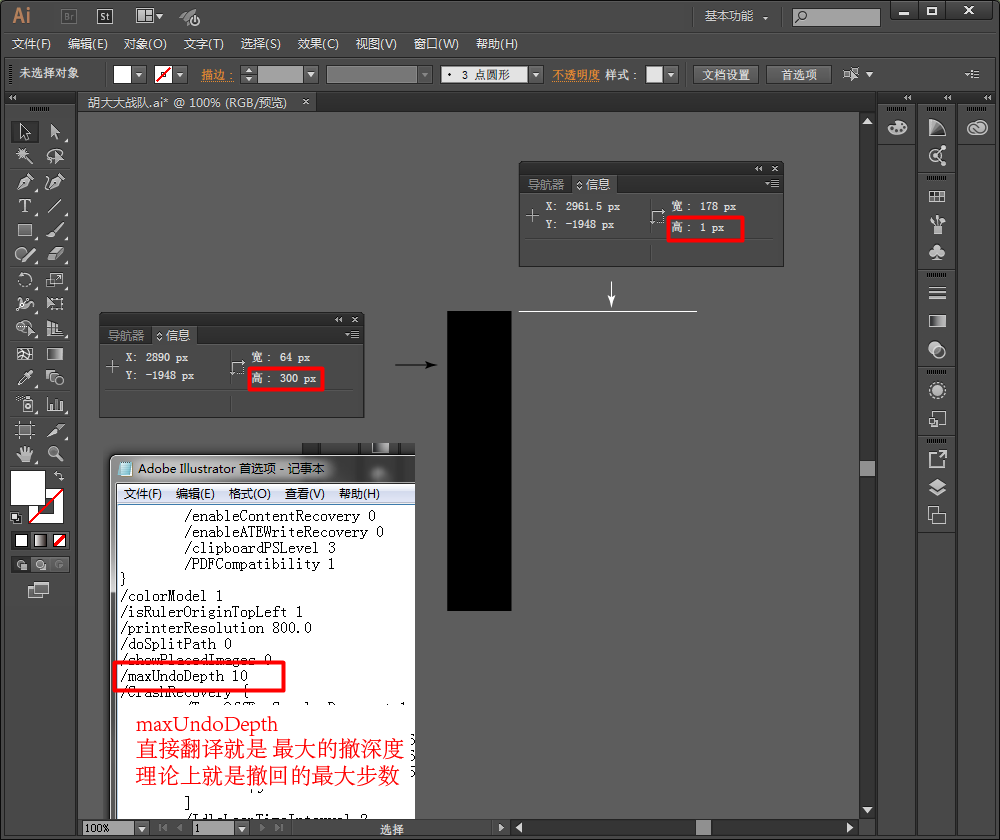
Task: Select the Direct Selection tool
Action: click(55, 132)
